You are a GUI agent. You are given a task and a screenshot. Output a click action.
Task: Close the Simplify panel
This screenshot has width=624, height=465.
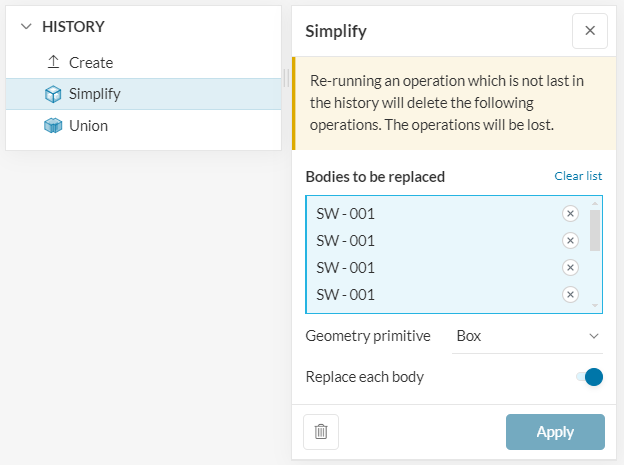589,31
